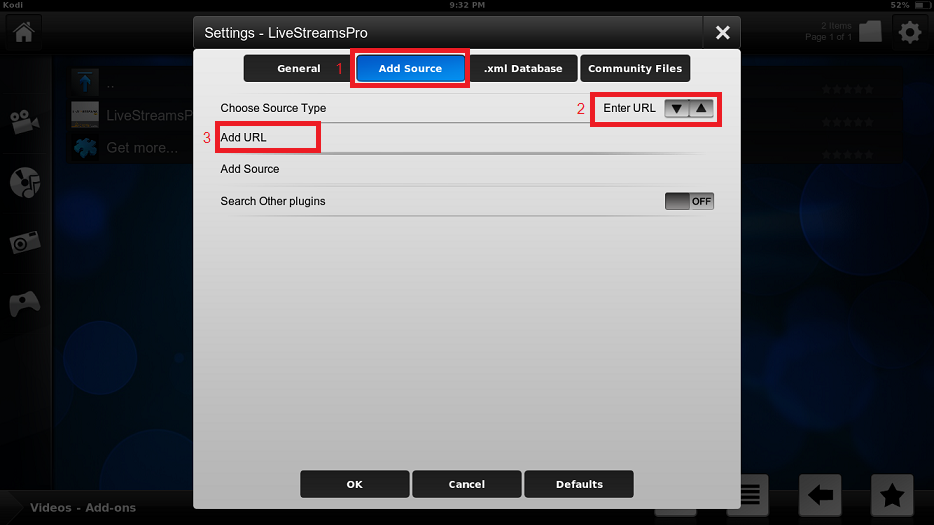Switch to the .xml Database tab
This screenshot has height=525, width=934.
tap(523, 69)
